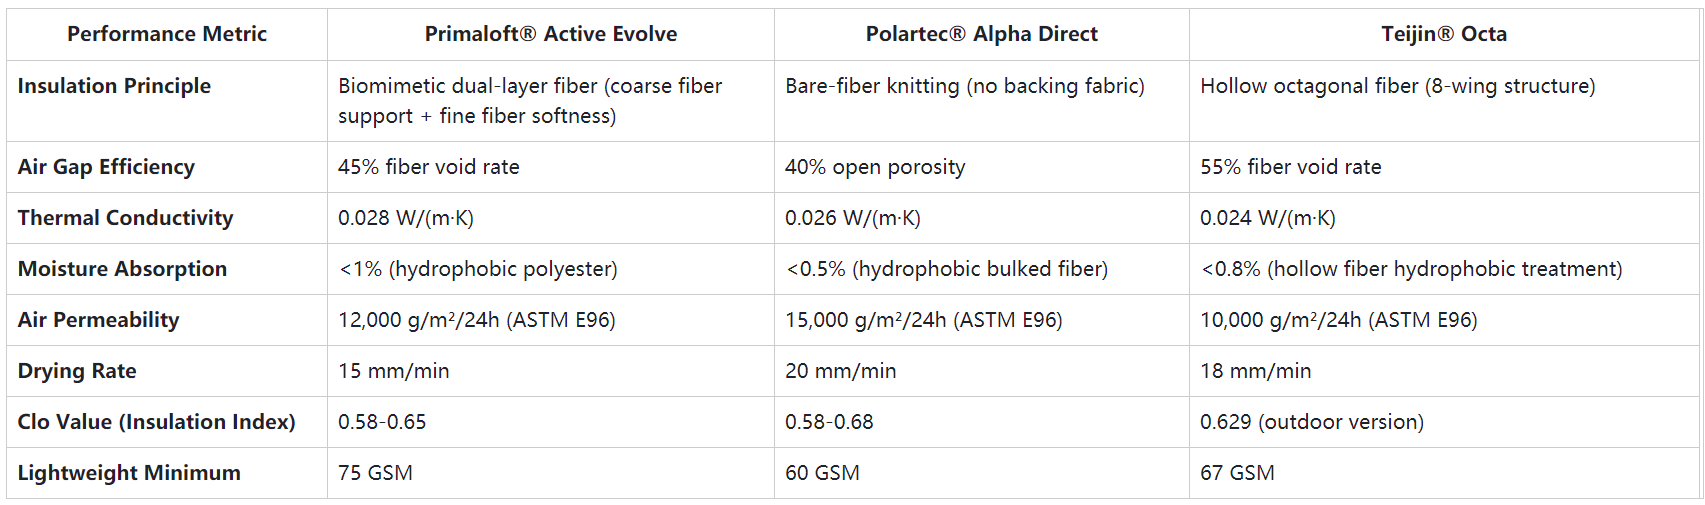The height and width of the screenshot is (505, 1705).
Task: Click the Biomimetic dual-layer fiber cell
Action: (x=529, y=101)
